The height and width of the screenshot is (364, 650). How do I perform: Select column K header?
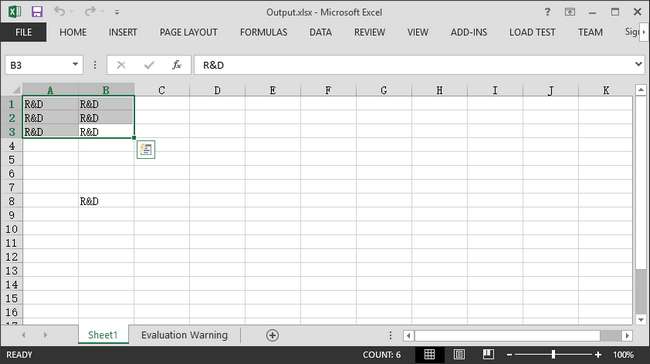click(606, 90)
